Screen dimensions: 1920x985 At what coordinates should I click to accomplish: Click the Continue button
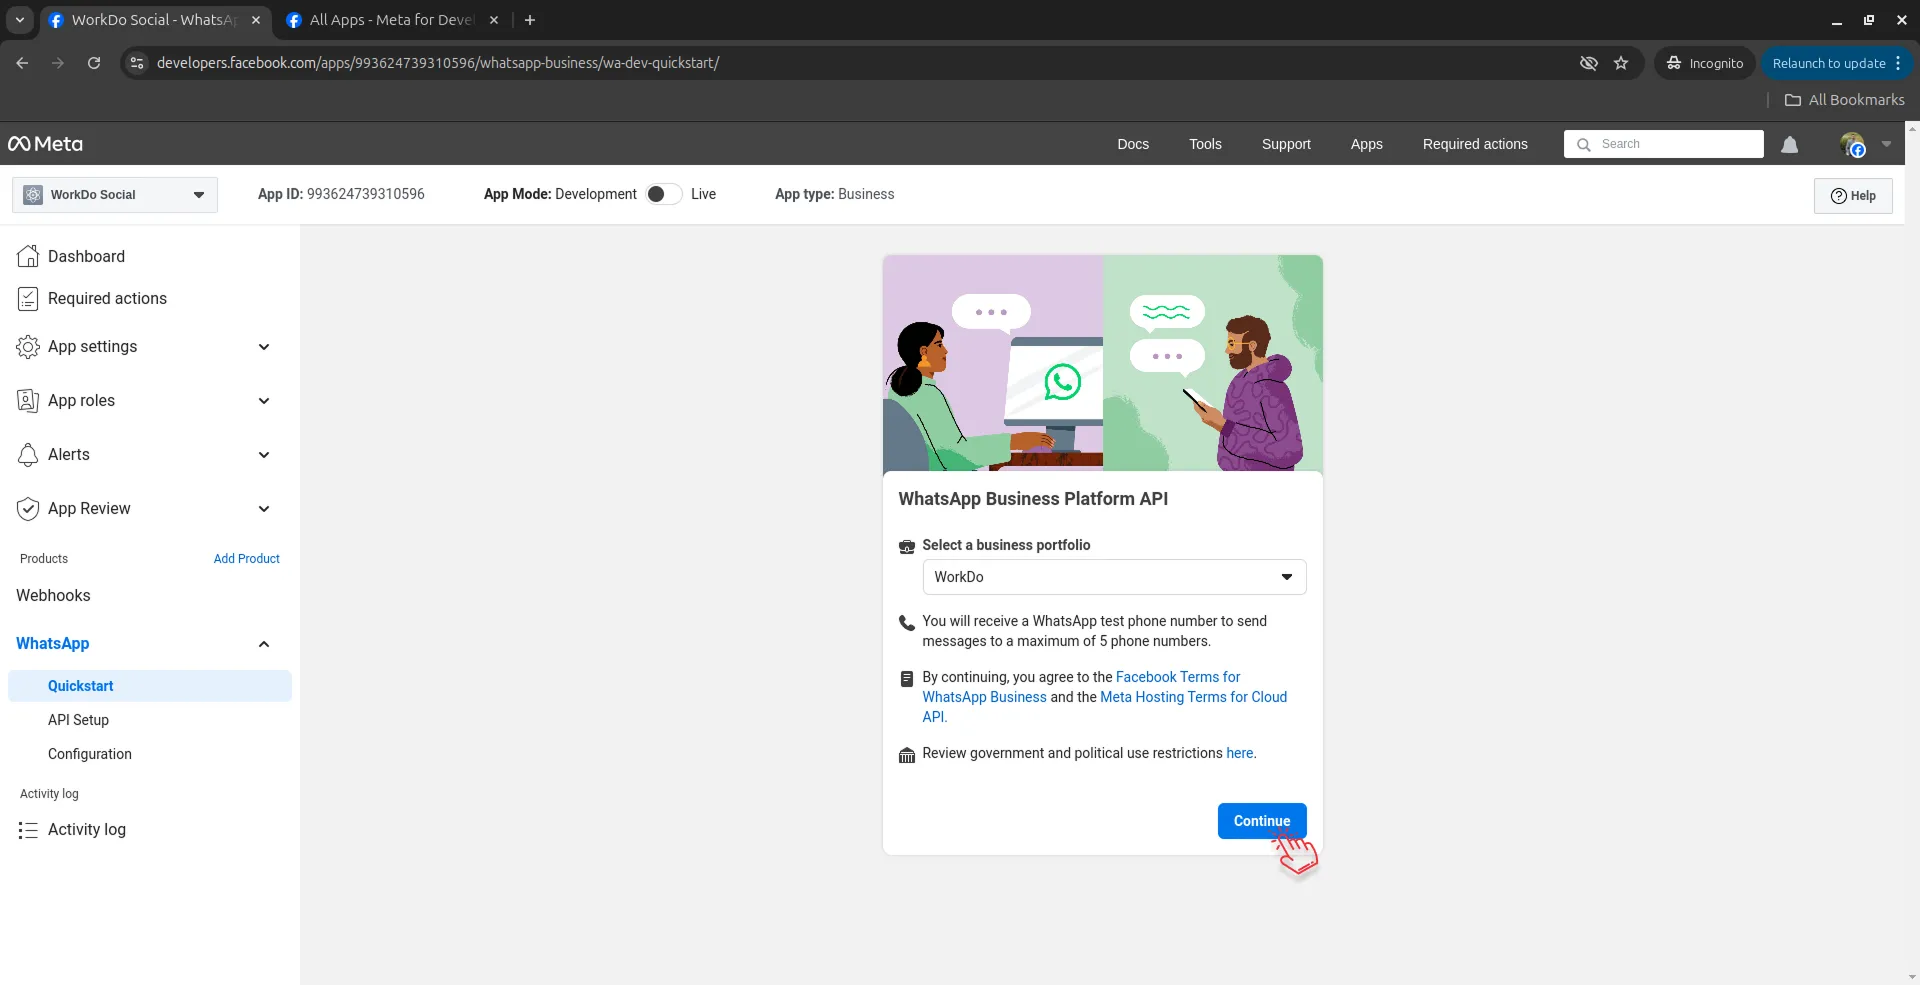pos(1262,821)
